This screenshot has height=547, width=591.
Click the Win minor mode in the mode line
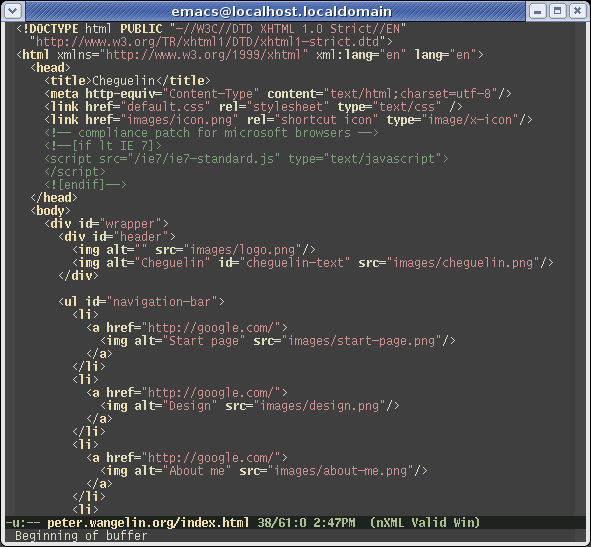tap(464, 522)
